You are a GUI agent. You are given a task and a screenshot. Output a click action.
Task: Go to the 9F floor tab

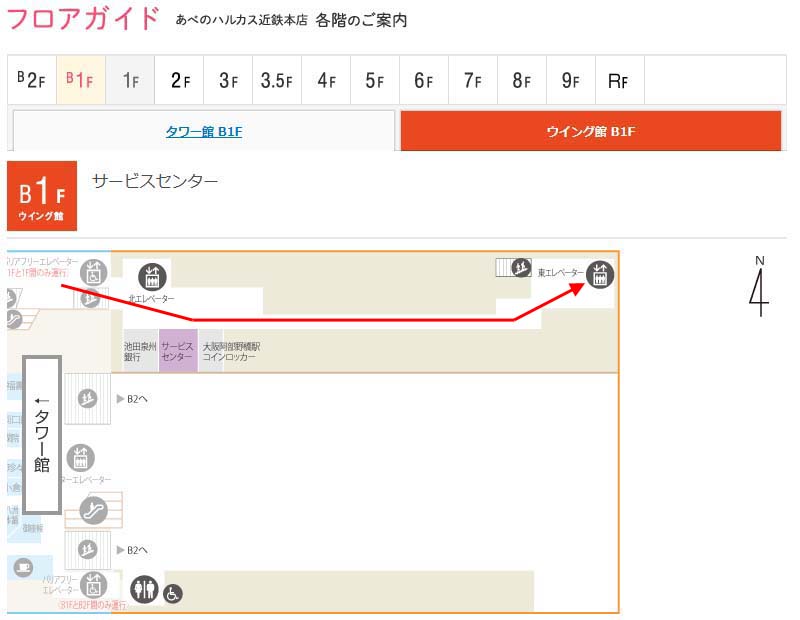click(570, 81)
